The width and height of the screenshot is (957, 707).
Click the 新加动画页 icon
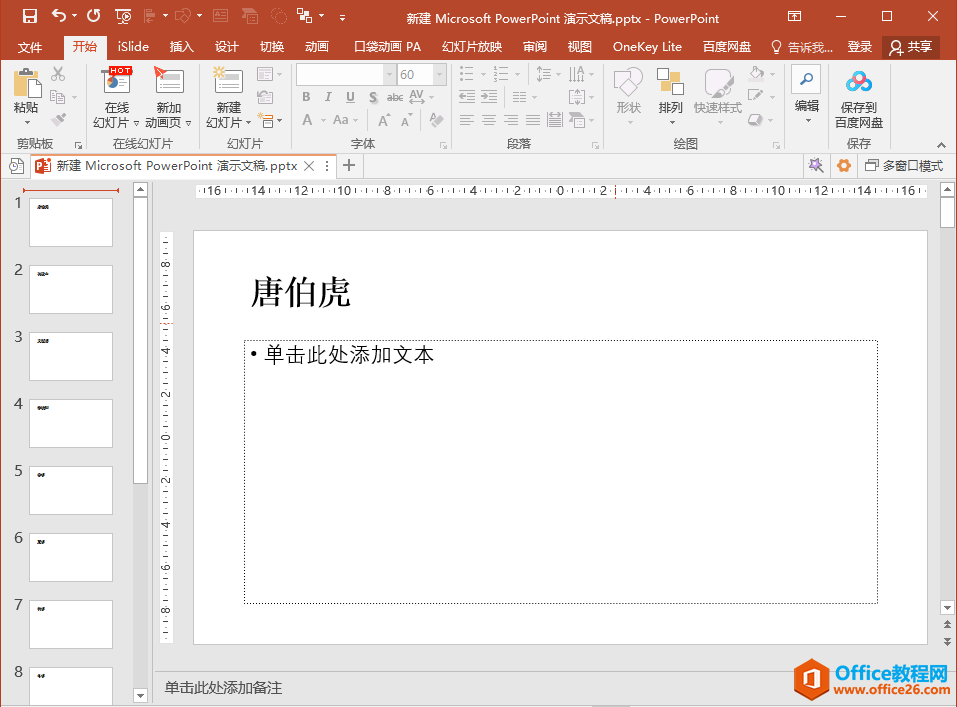point(168,82)
